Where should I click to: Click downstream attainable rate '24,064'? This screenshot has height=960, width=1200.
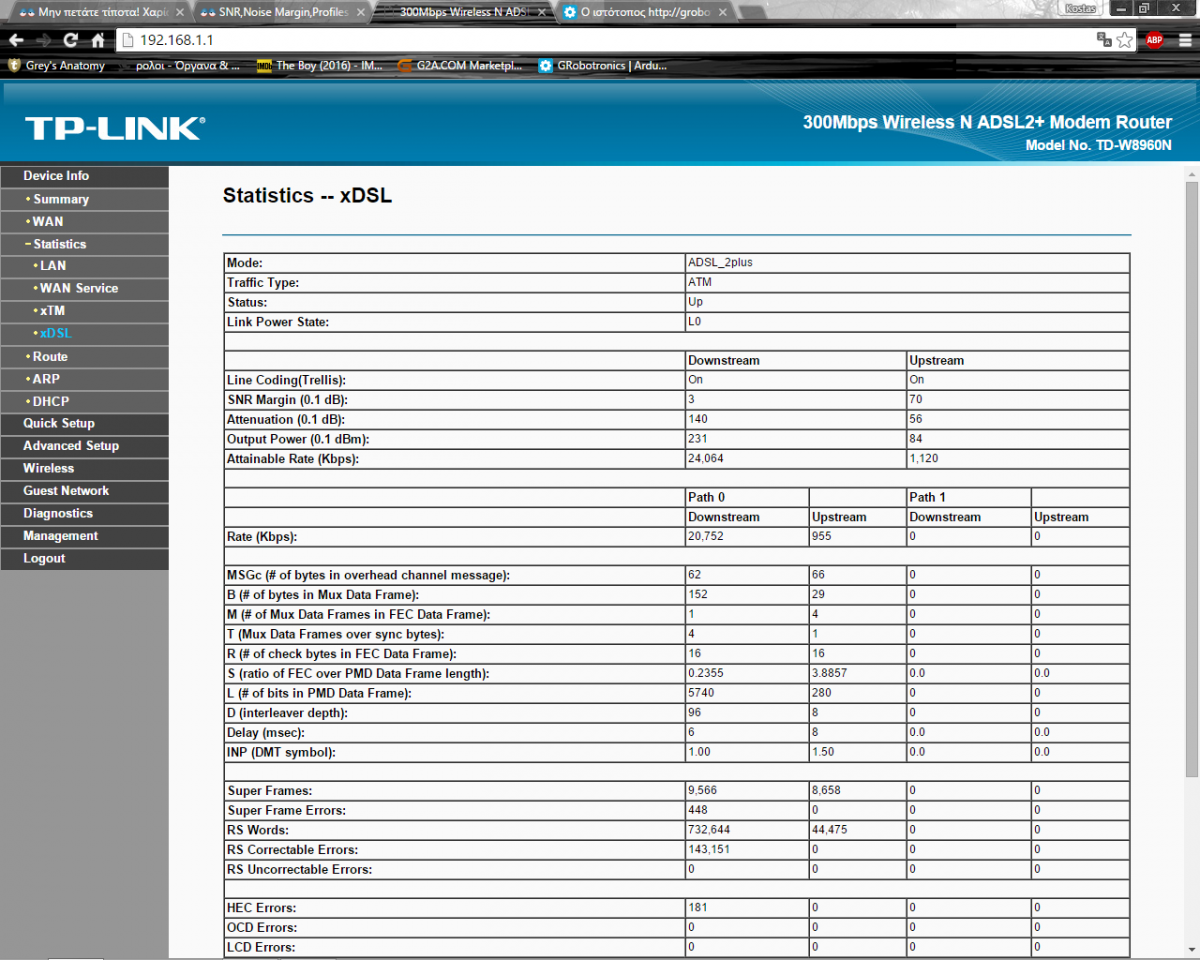click(707, 459)
